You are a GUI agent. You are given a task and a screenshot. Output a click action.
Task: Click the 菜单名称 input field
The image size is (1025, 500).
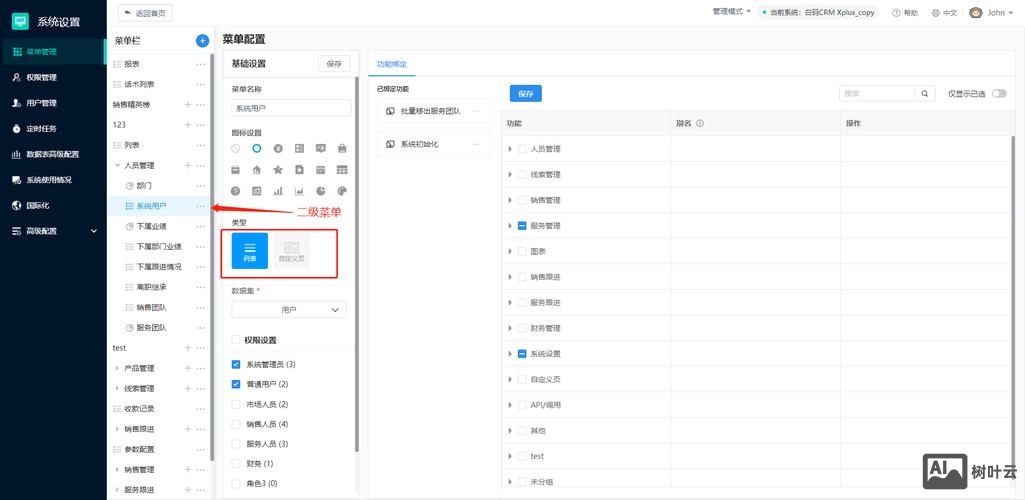291,108
